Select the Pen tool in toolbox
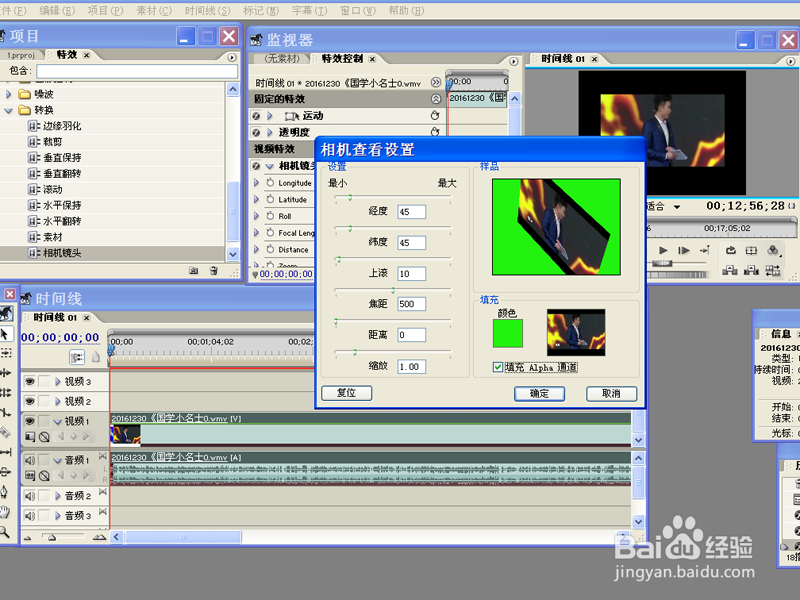The width and height of the screenshot is (800, 600). coord(5,492)
